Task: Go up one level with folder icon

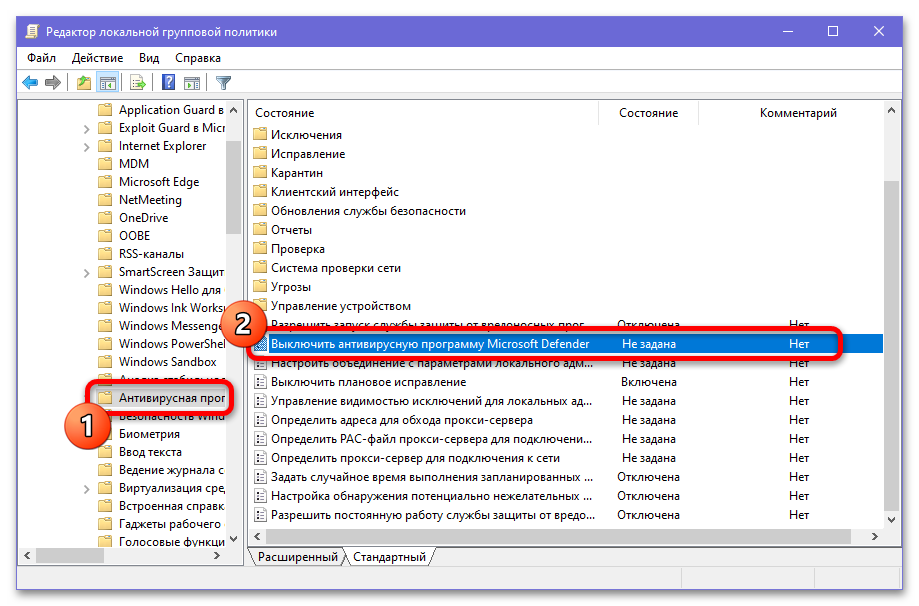Action: pos(84,83)
